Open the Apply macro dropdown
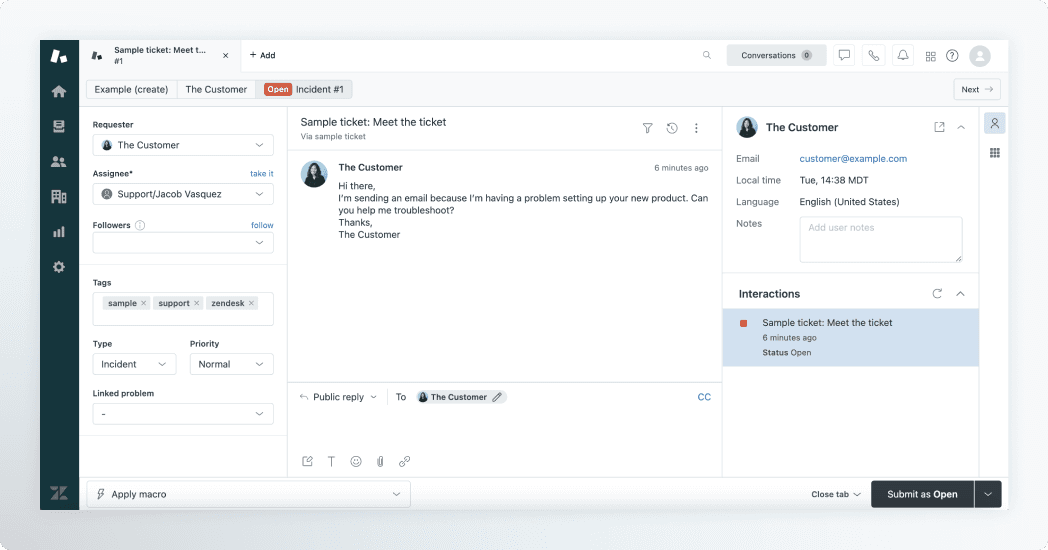 click(x=249, y=494)
